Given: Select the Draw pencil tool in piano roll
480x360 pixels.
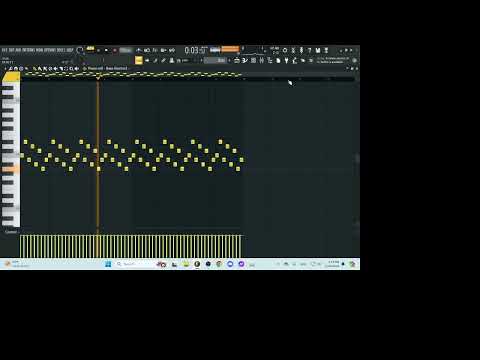Looking at the screenshot, I should (34, 68).
